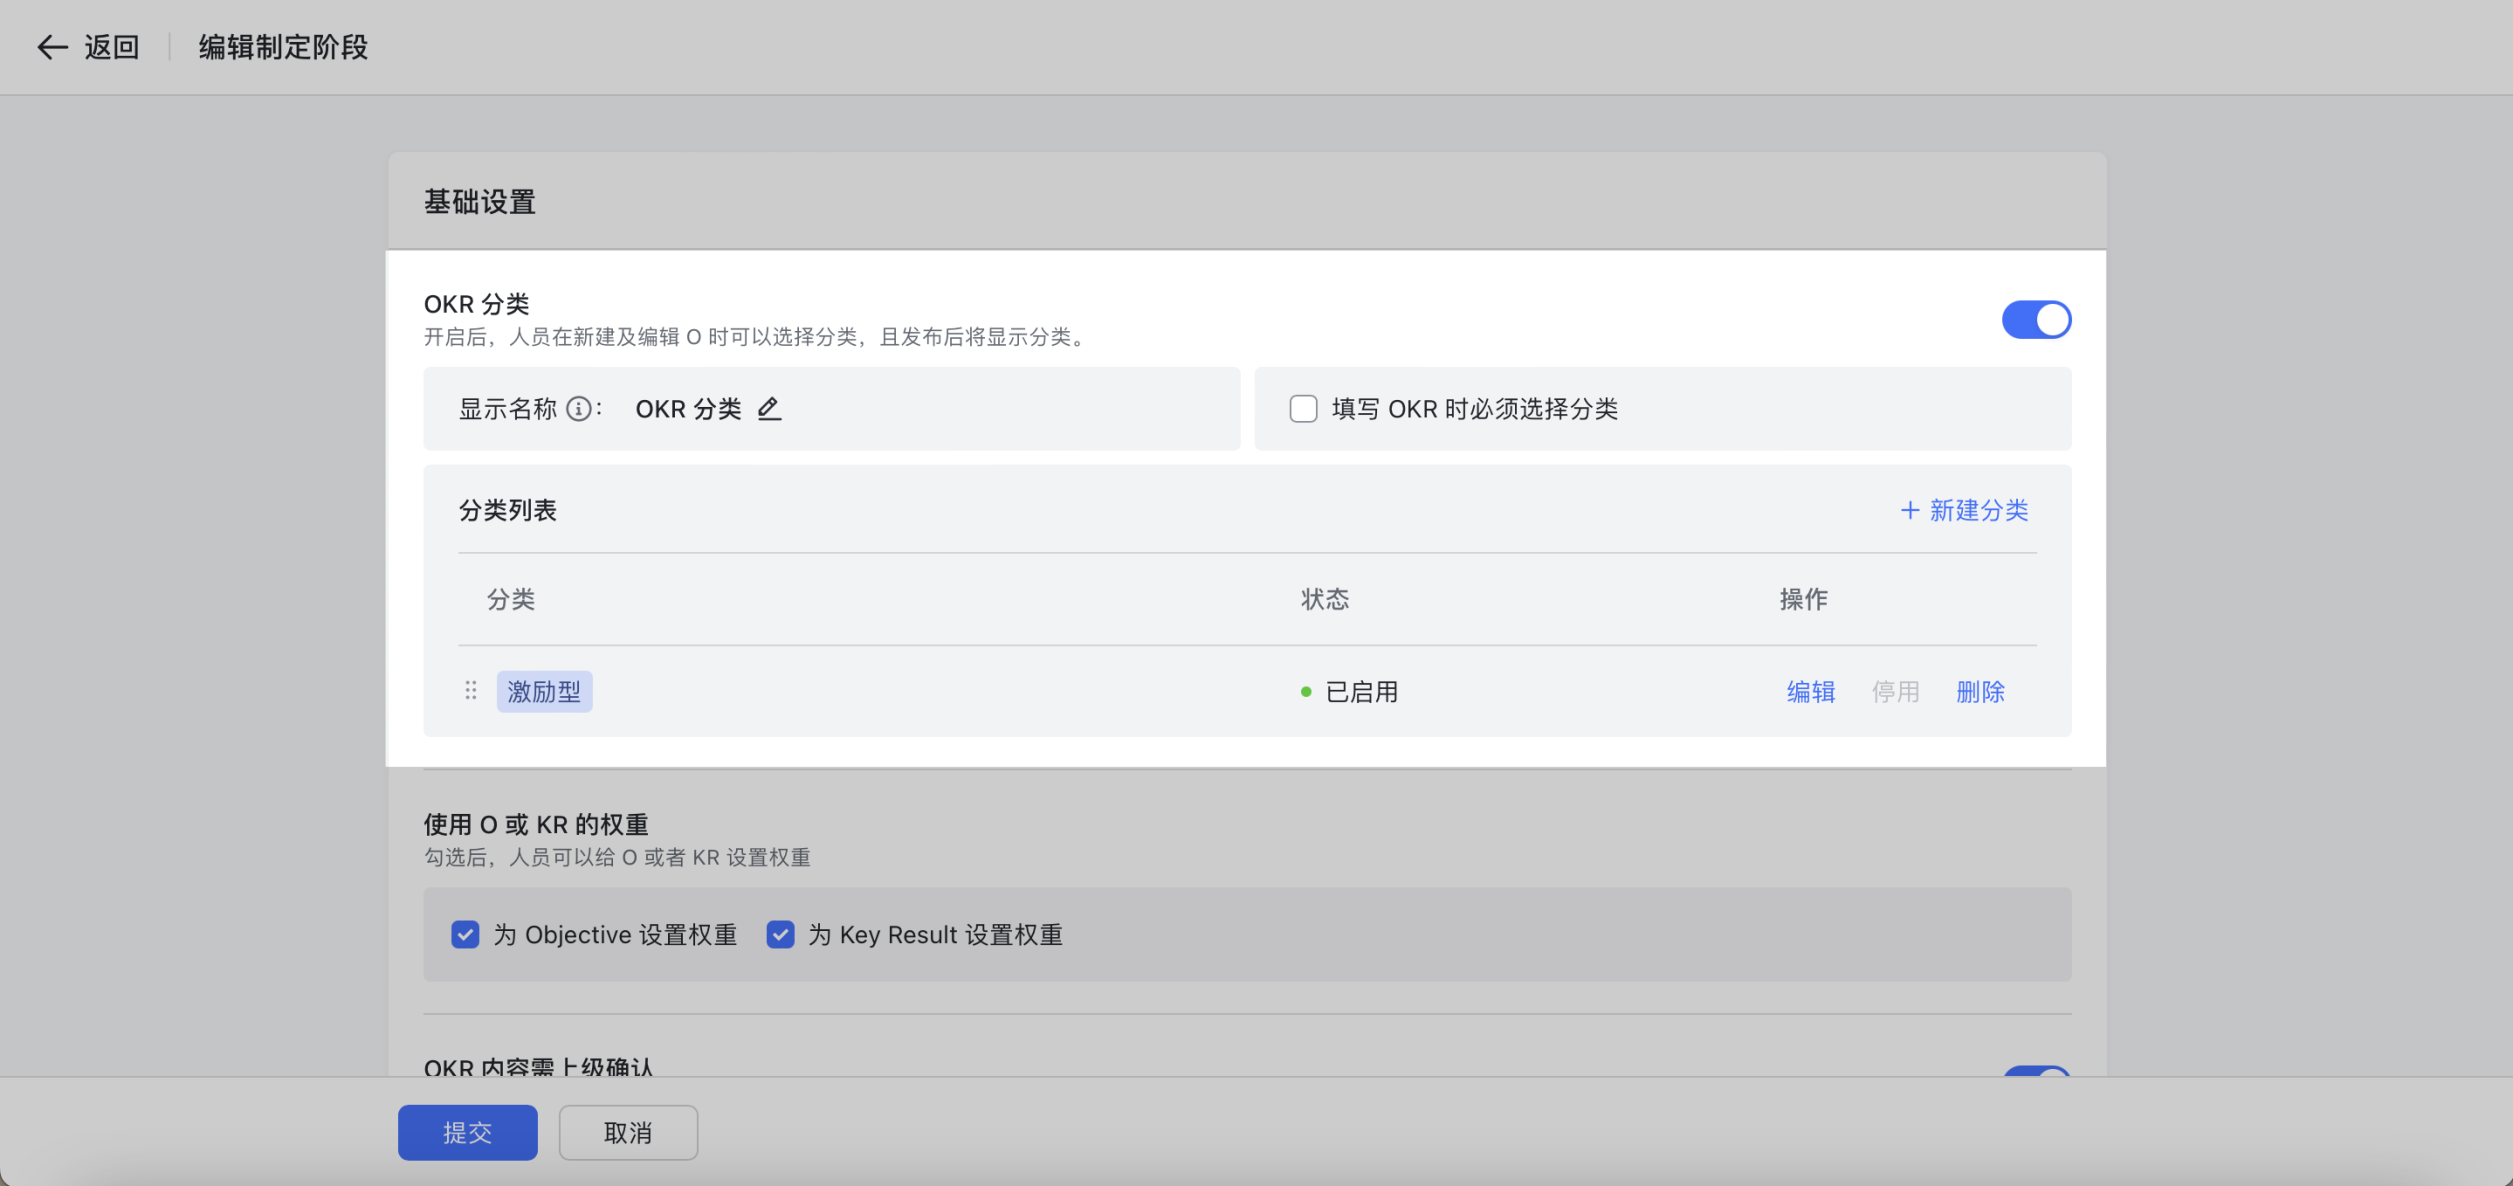Viewport: 2513px width, 1186px height.
Task: Click the 操作 column header
Action: [1803, 599]
